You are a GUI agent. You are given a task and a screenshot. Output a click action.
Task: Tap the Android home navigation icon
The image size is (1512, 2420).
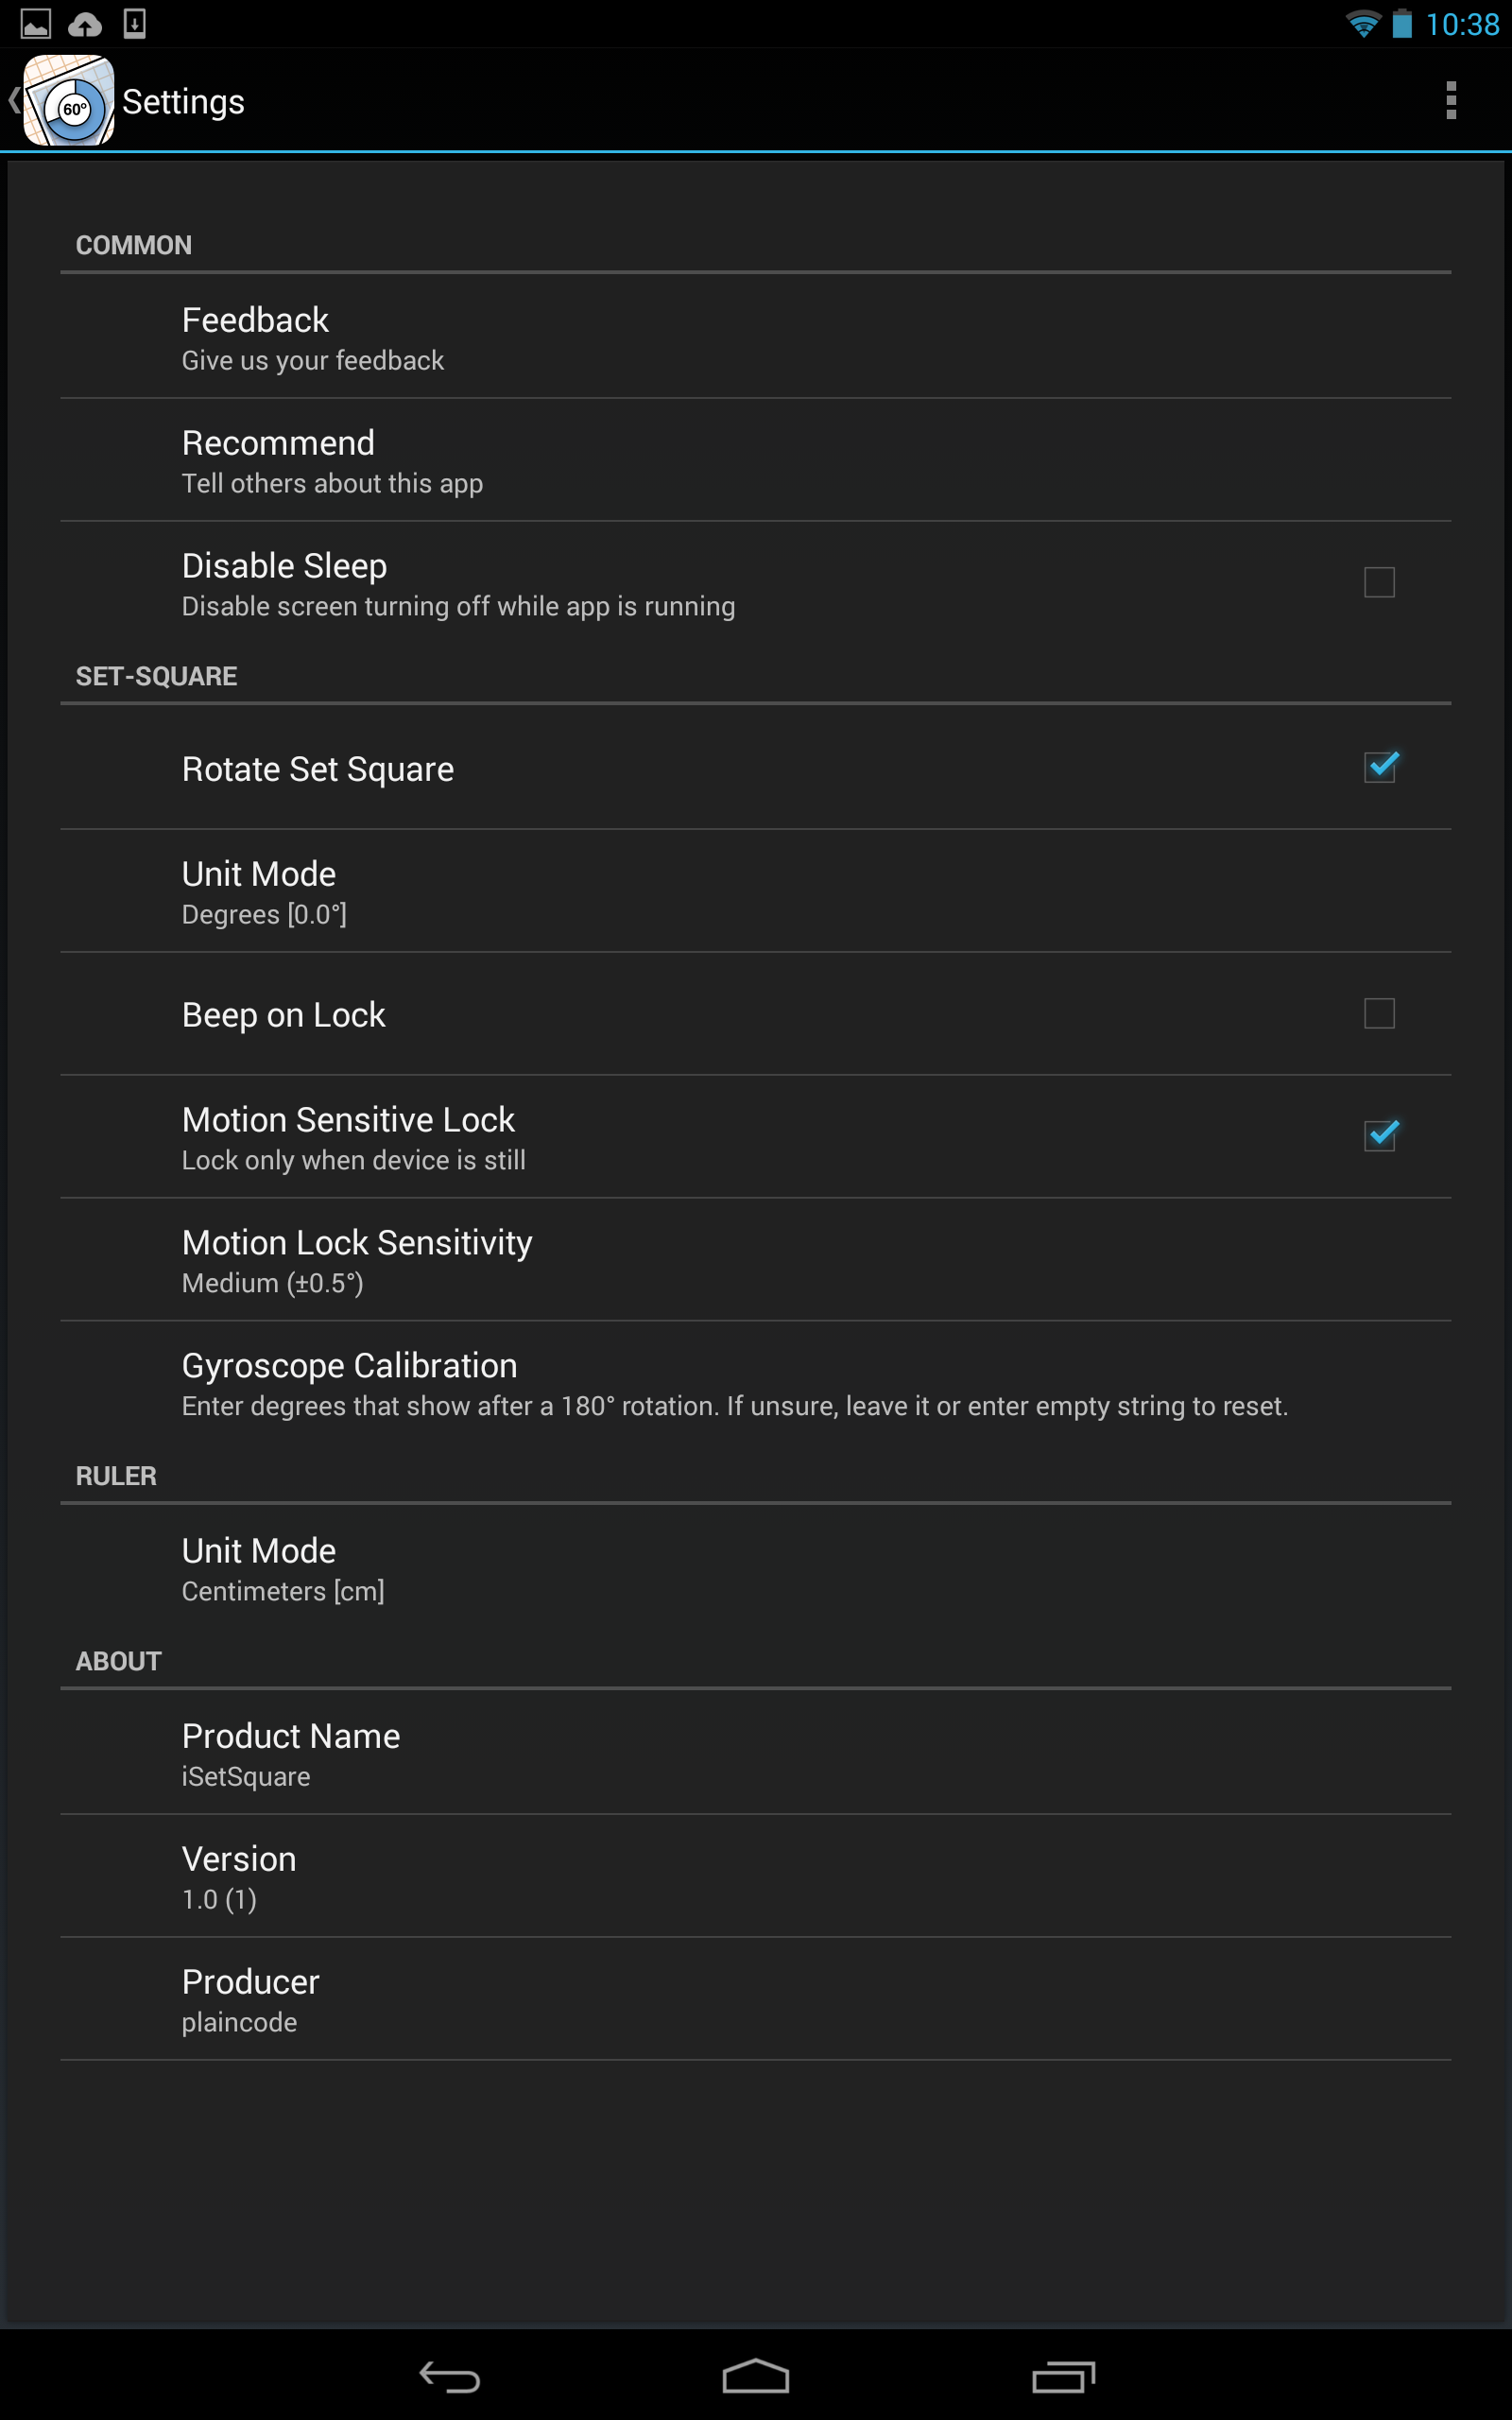(x=756, y=2376)
